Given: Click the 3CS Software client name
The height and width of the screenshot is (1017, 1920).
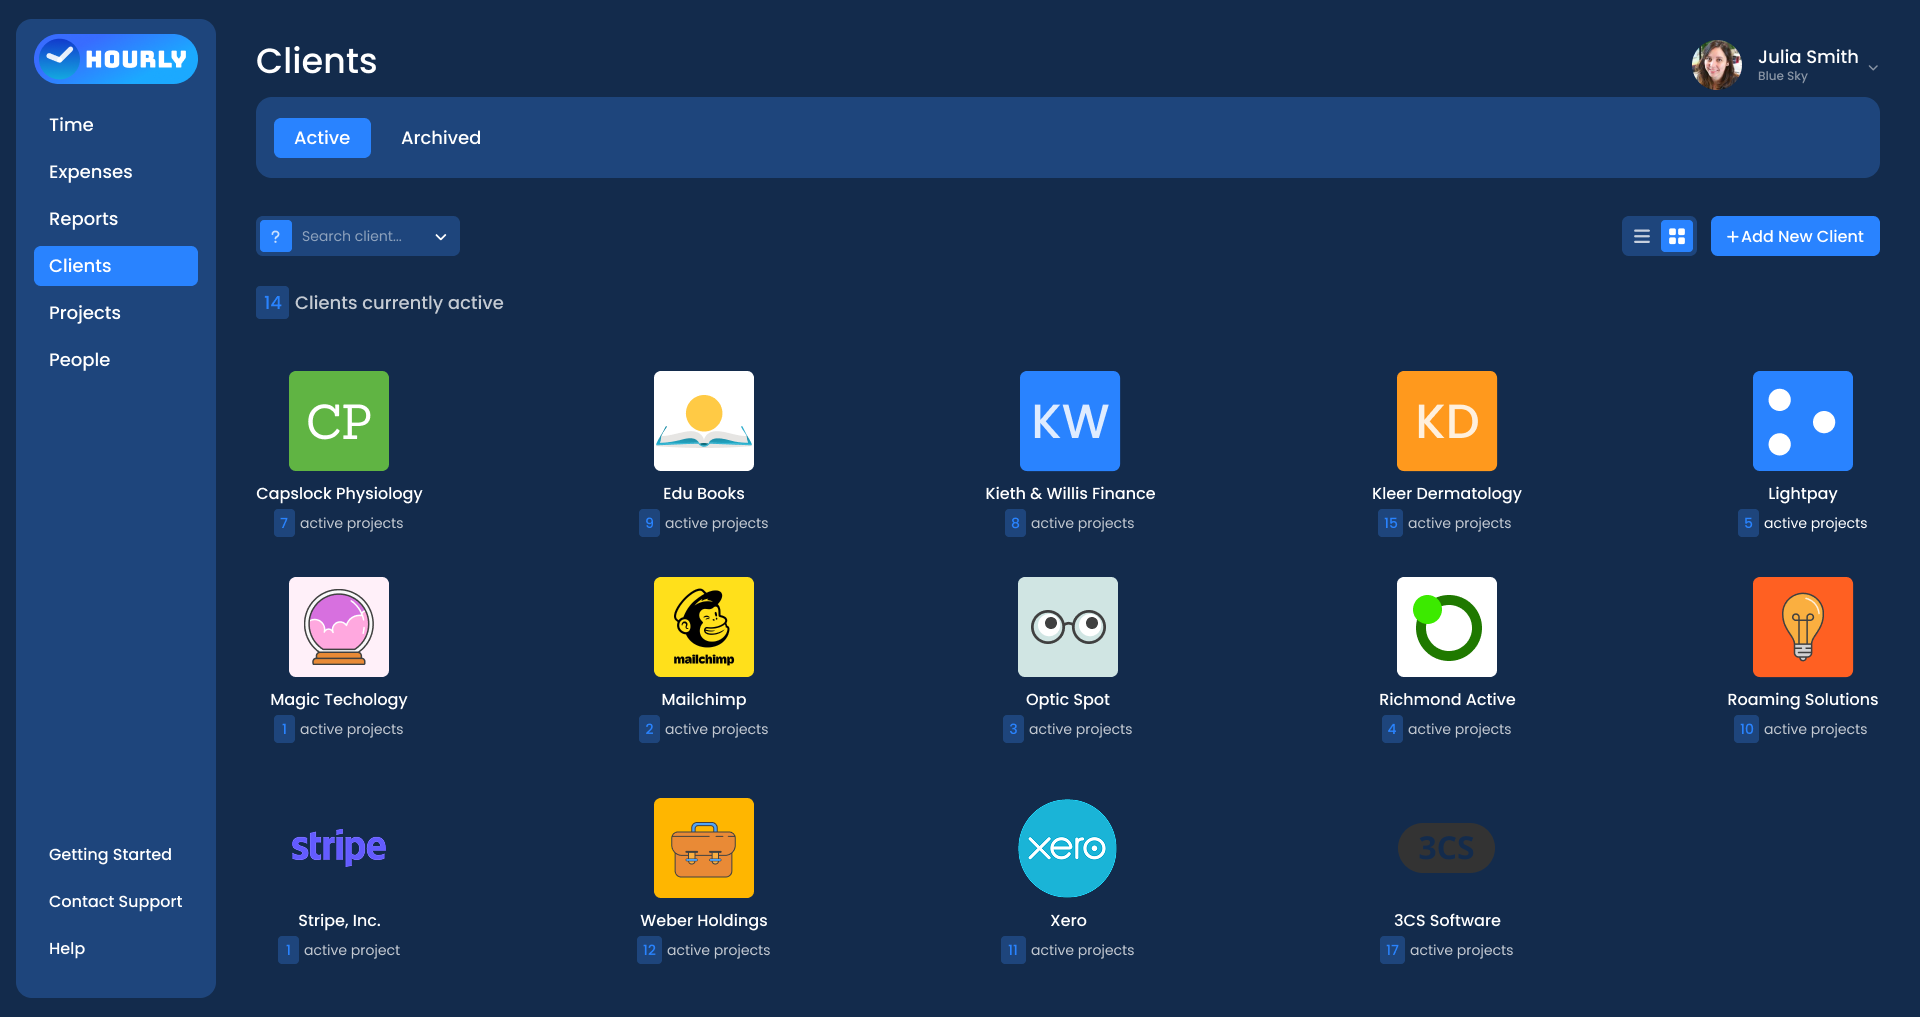Looking at the screenshot, I should click(1447, 920).
